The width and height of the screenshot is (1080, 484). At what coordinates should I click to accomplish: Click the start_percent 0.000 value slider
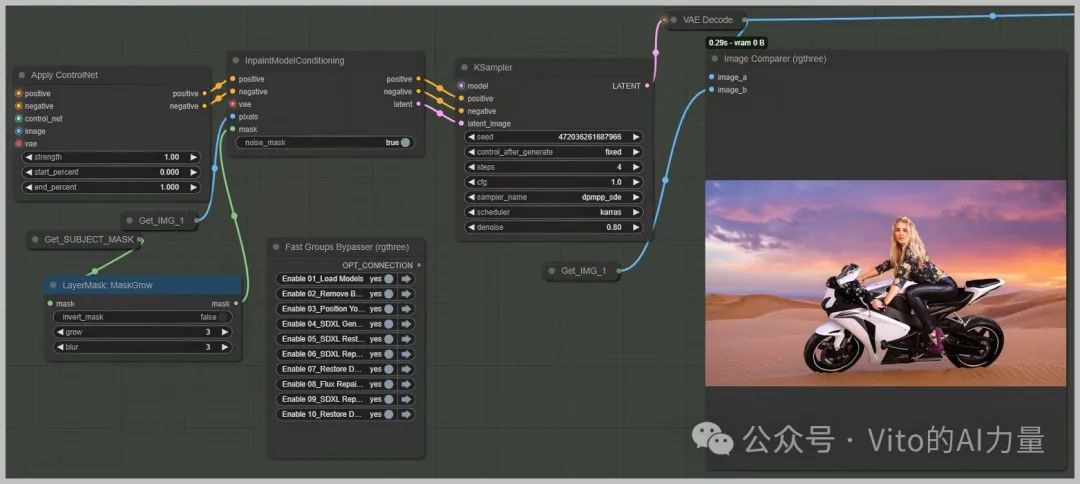coord(111,172)
